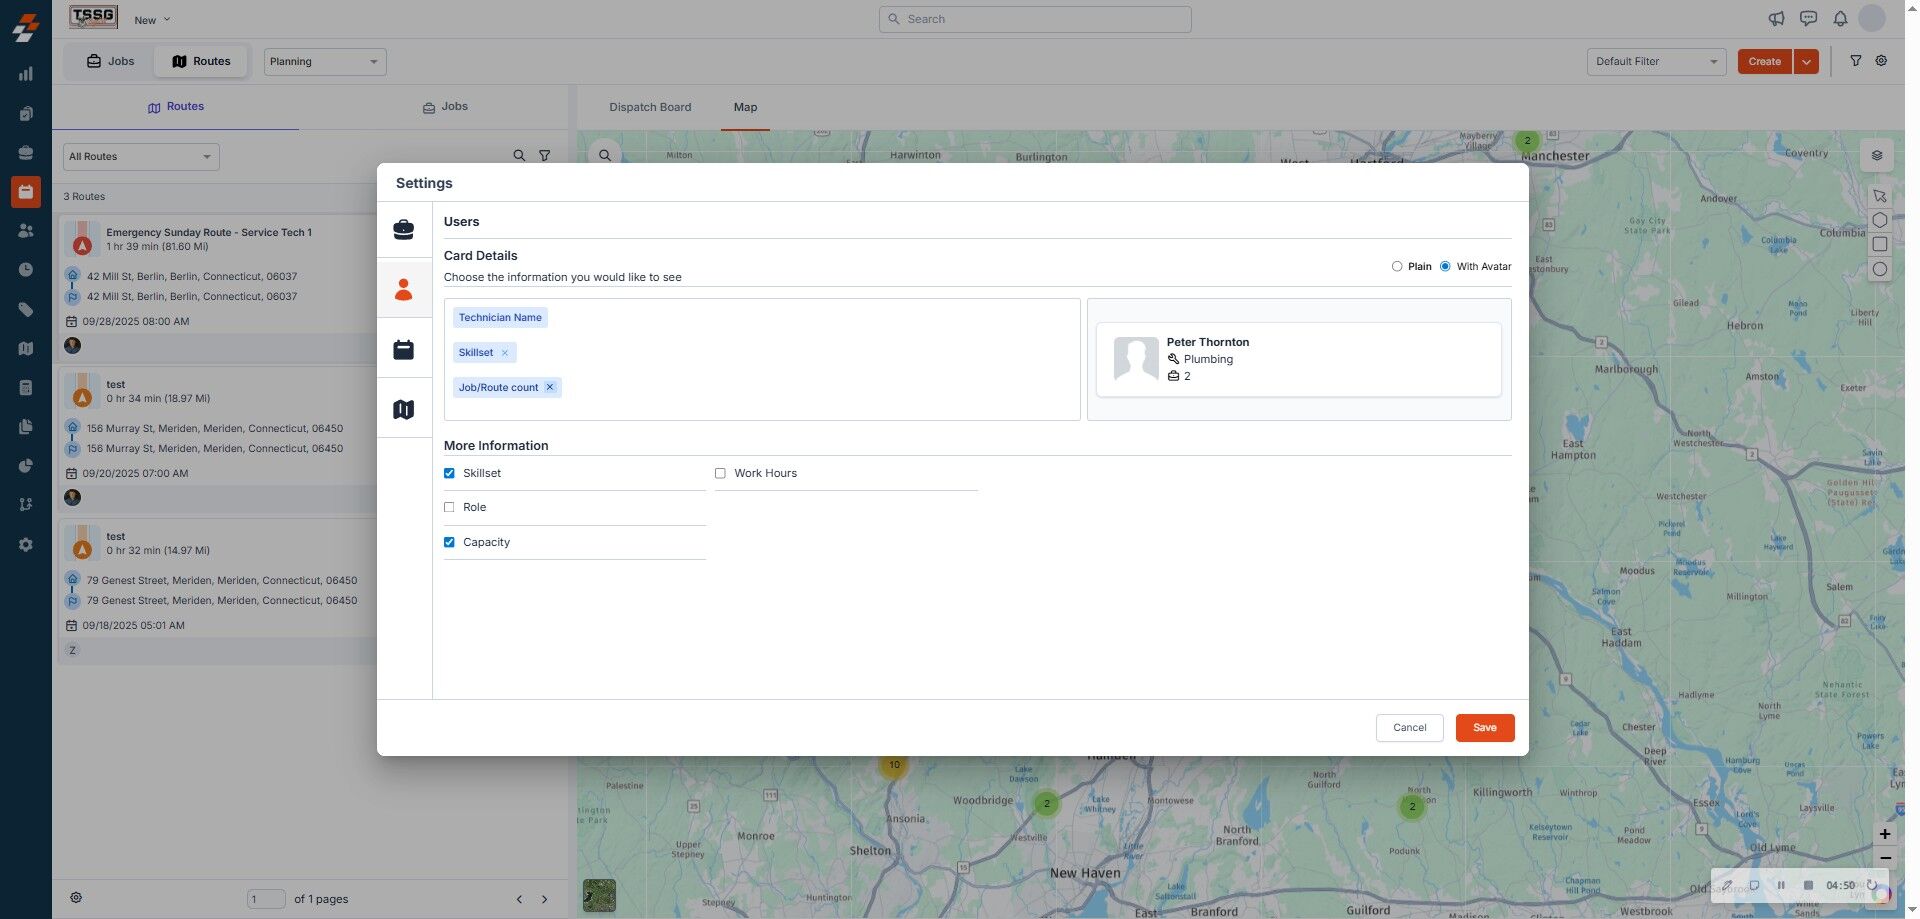Open the calculator icon in left sidebar
Image resolution: width=1920 pixels, height=919 pixels.
click(x=26, y=387)
